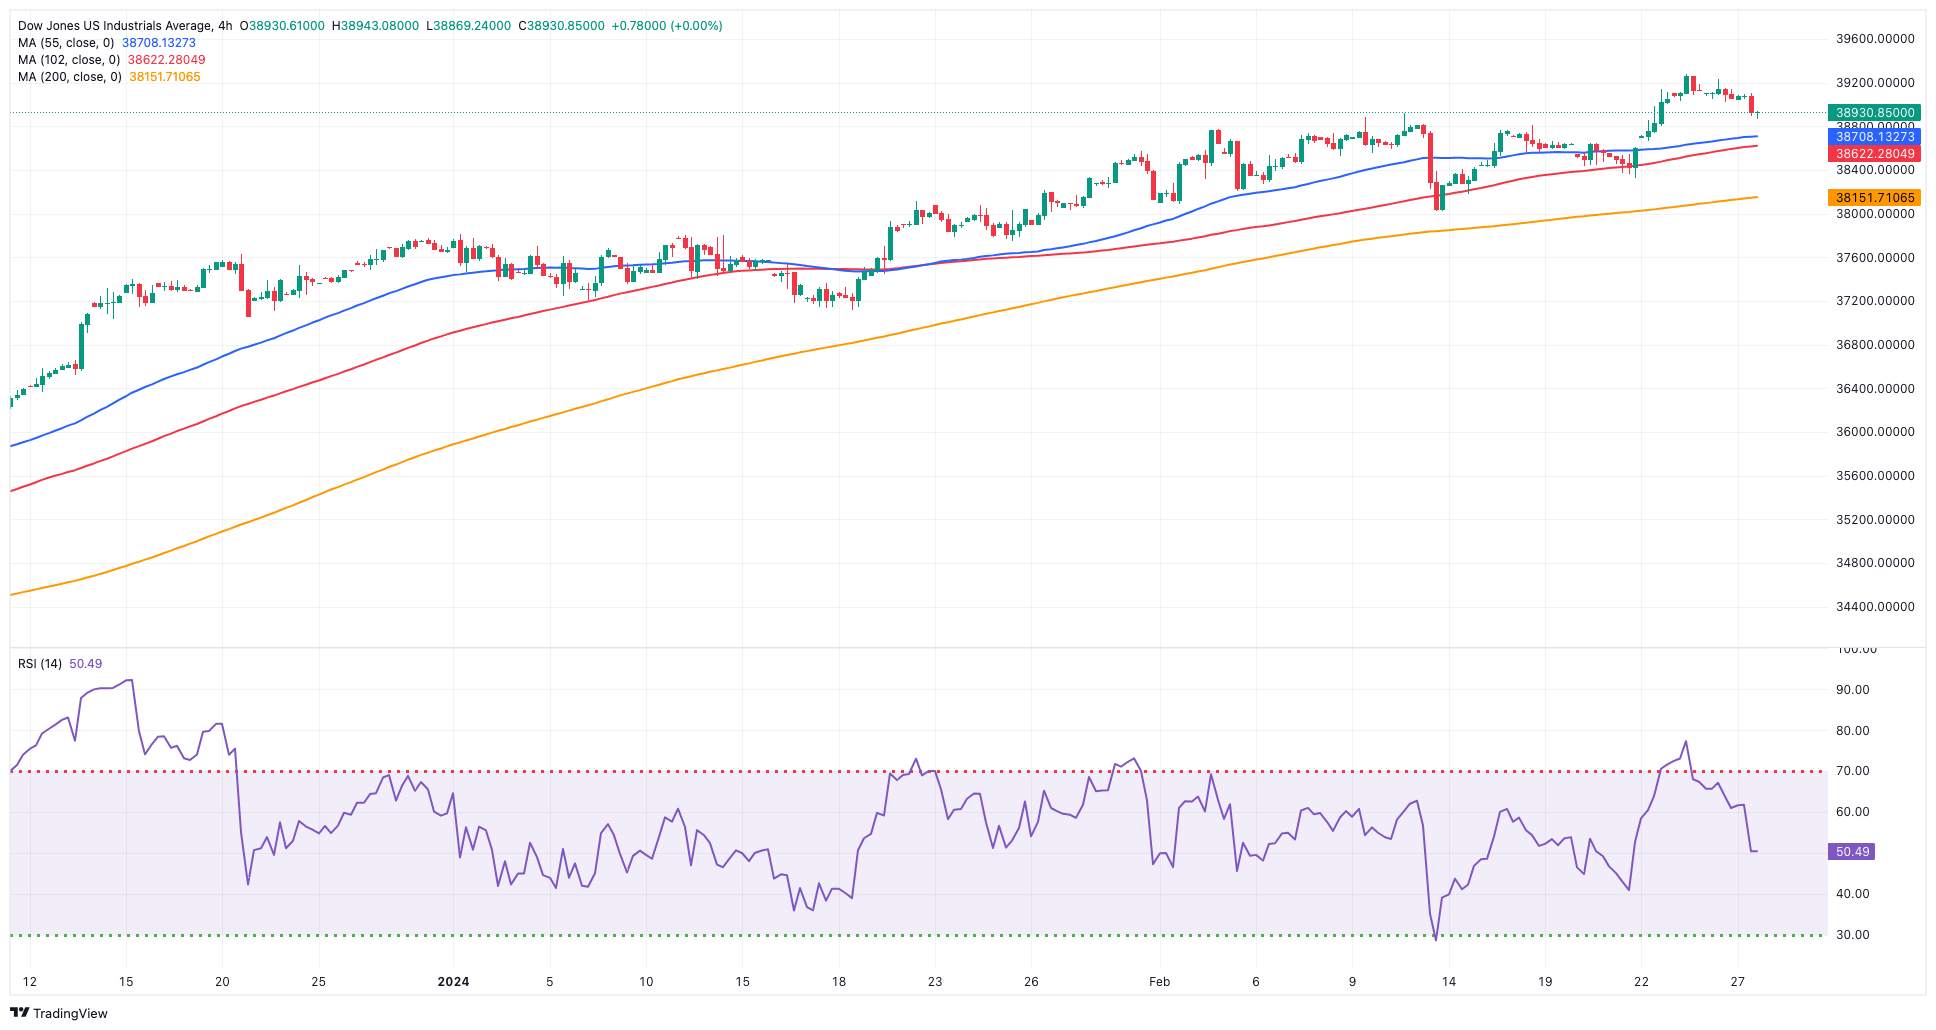Click the MA (55, close, 0) legend label
This screenshot has height=1030, width=1936.
point(66,43)
